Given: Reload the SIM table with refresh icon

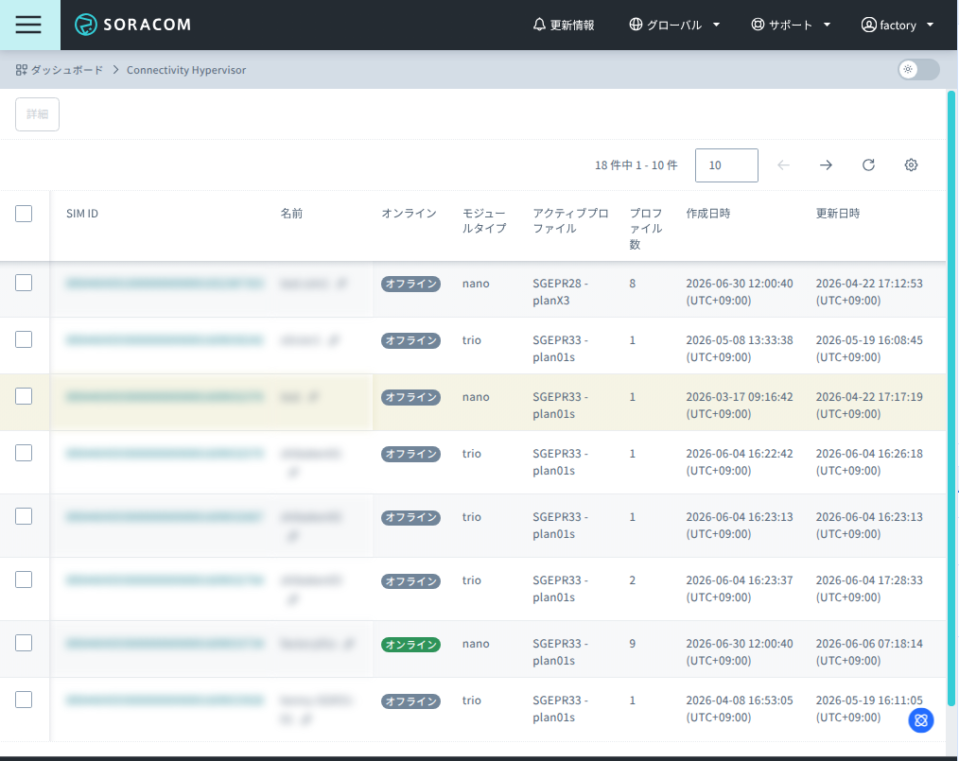Looking at the screenshot, I should pos(868,165).
